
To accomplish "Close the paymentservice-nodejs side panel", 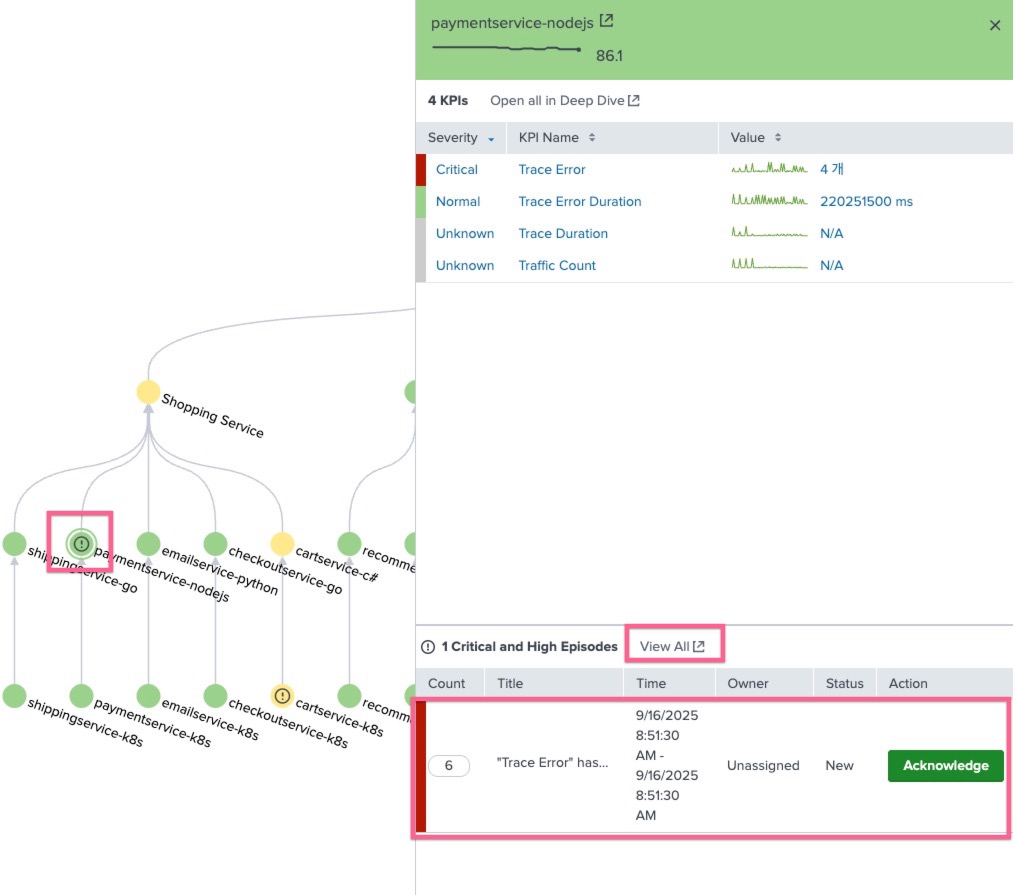I will [x=995, y=25].
